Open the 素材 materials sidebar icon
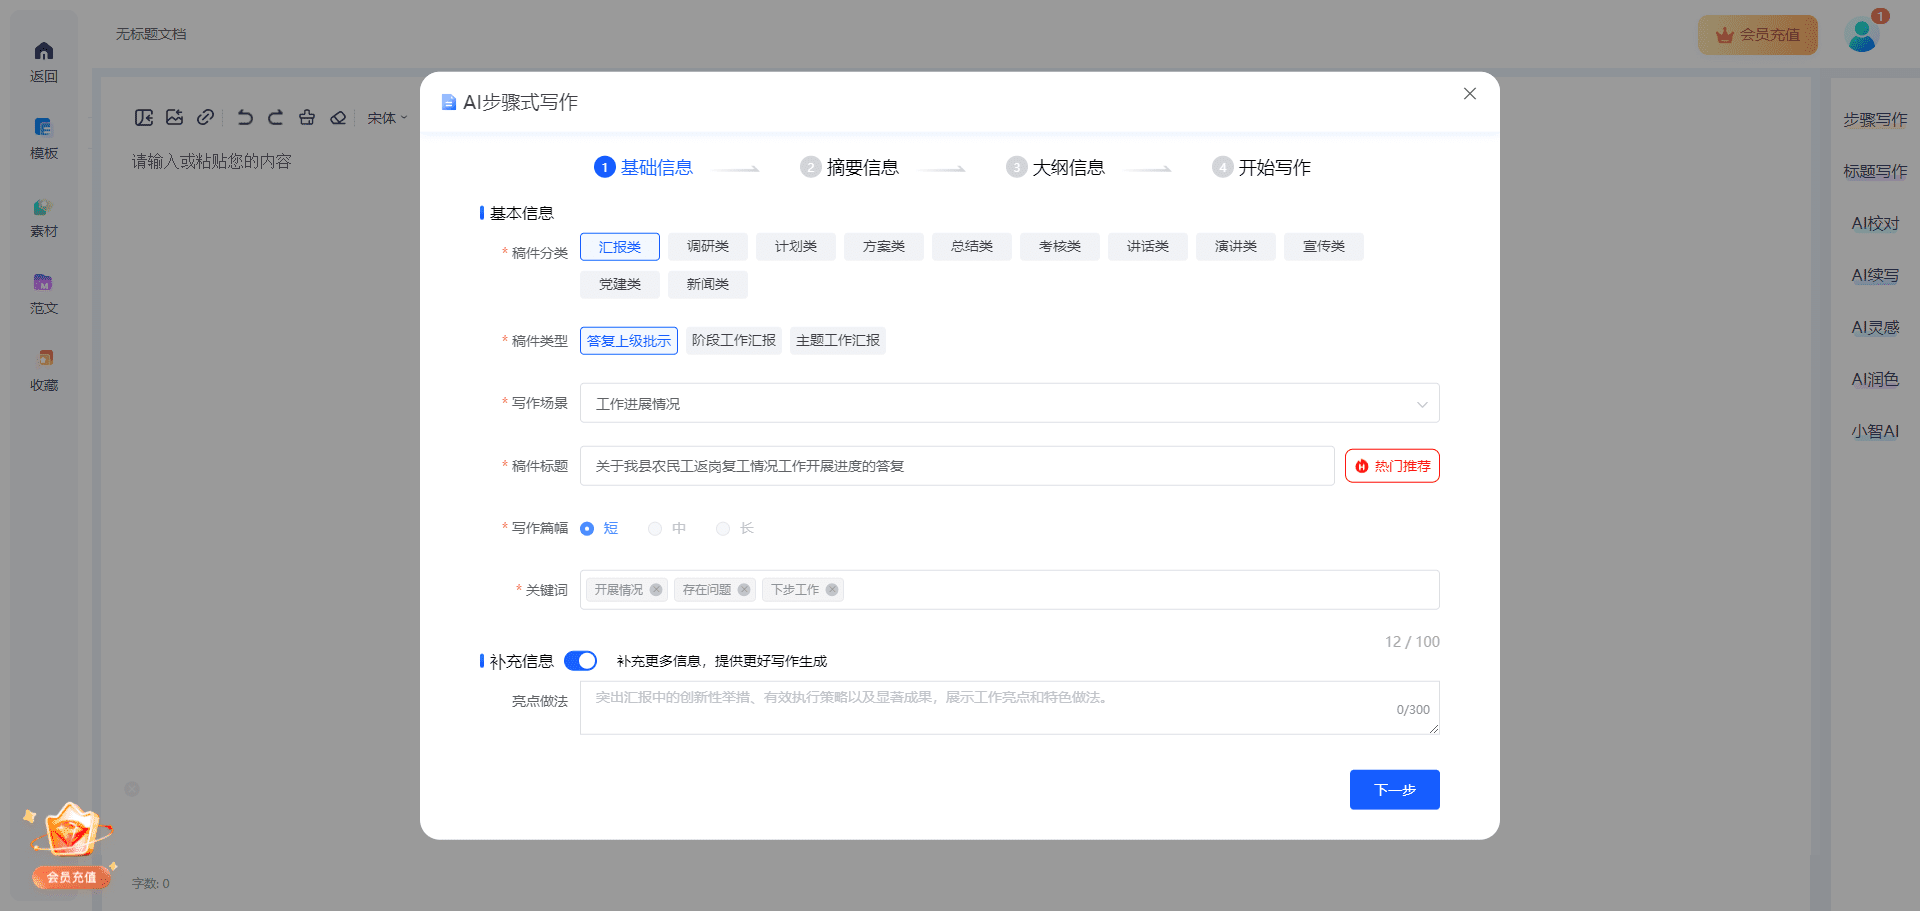 click(x=43, y=207)
